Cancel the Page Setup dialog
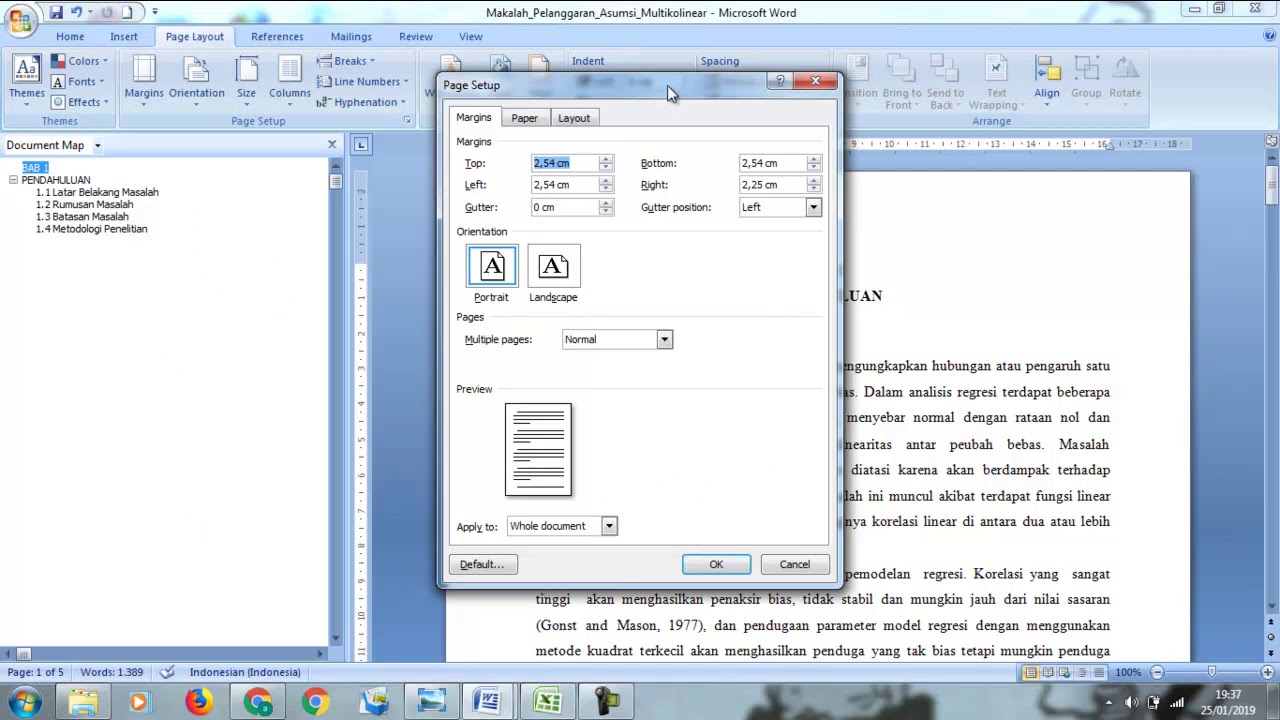 coord(795,565)
